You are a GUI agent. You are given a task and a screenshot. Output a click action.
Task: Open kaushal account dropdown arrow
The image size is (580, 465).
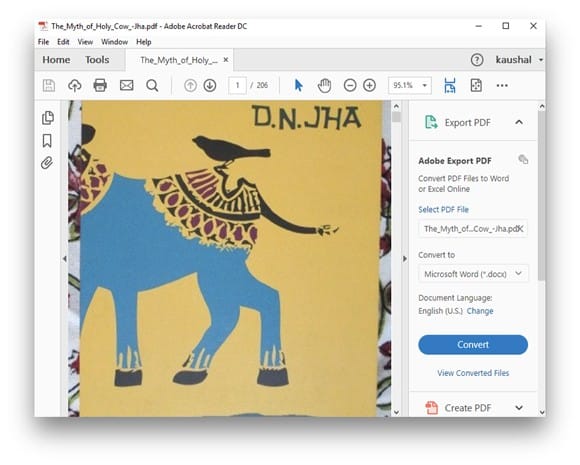[540, 60]
